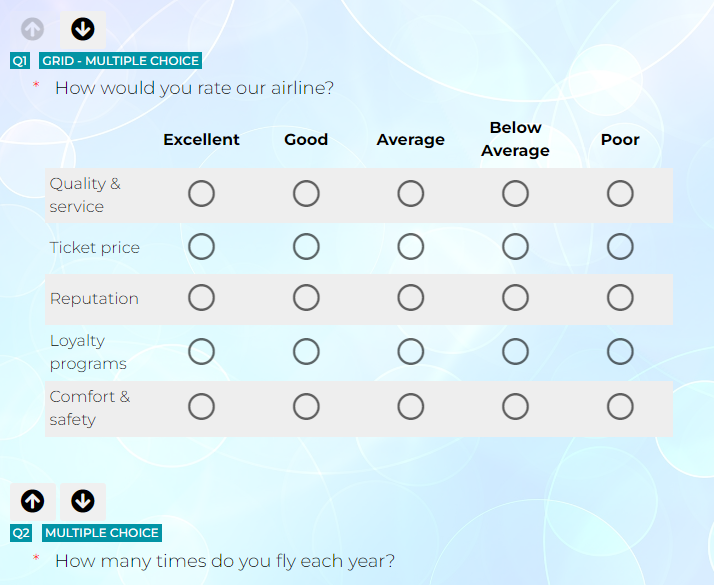Select Good for Ticket price
This screenshot has width=714, height=585.
click(306, 247)
